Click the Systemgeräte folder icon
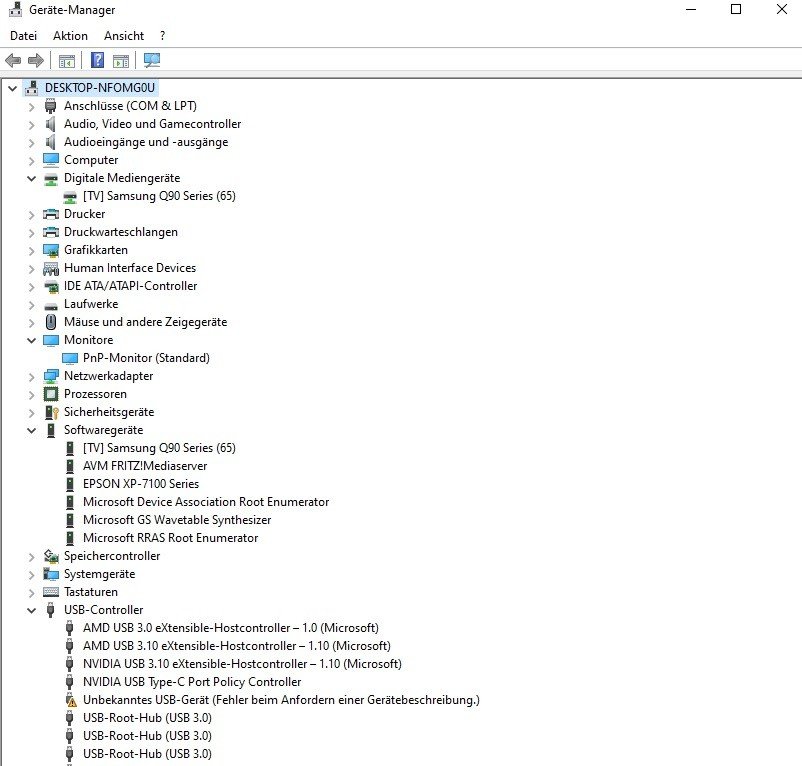Screen dimensions: 802x766 51,574
